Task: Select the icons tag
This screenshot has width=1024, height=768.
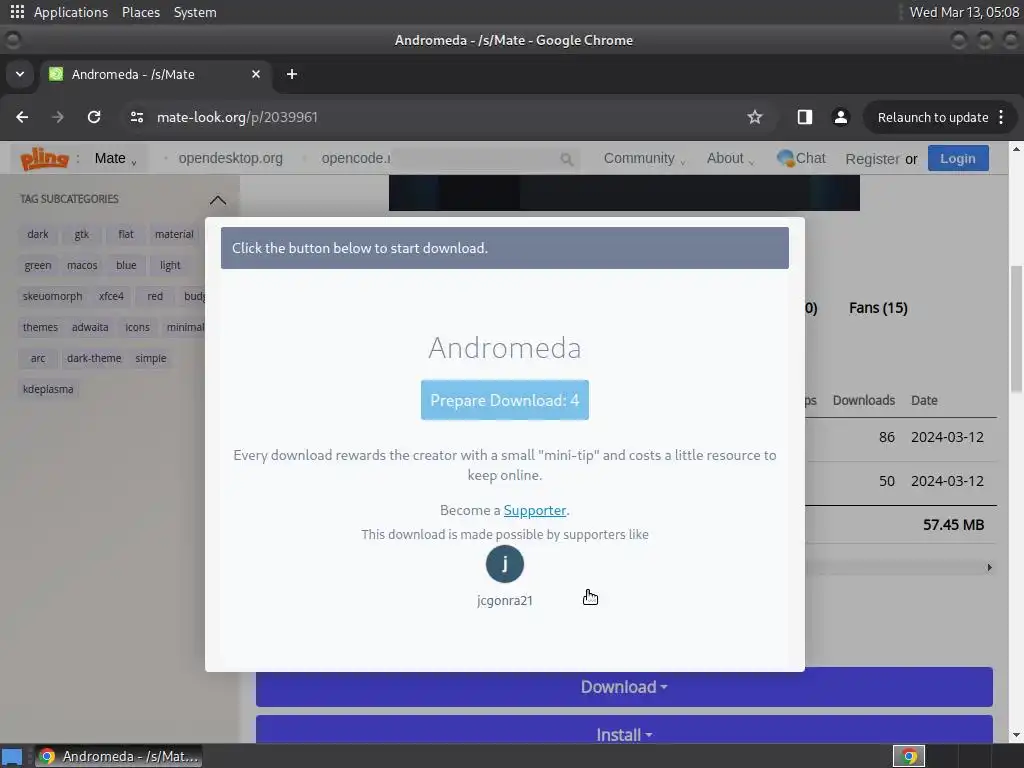Action: tap(137, 327)
